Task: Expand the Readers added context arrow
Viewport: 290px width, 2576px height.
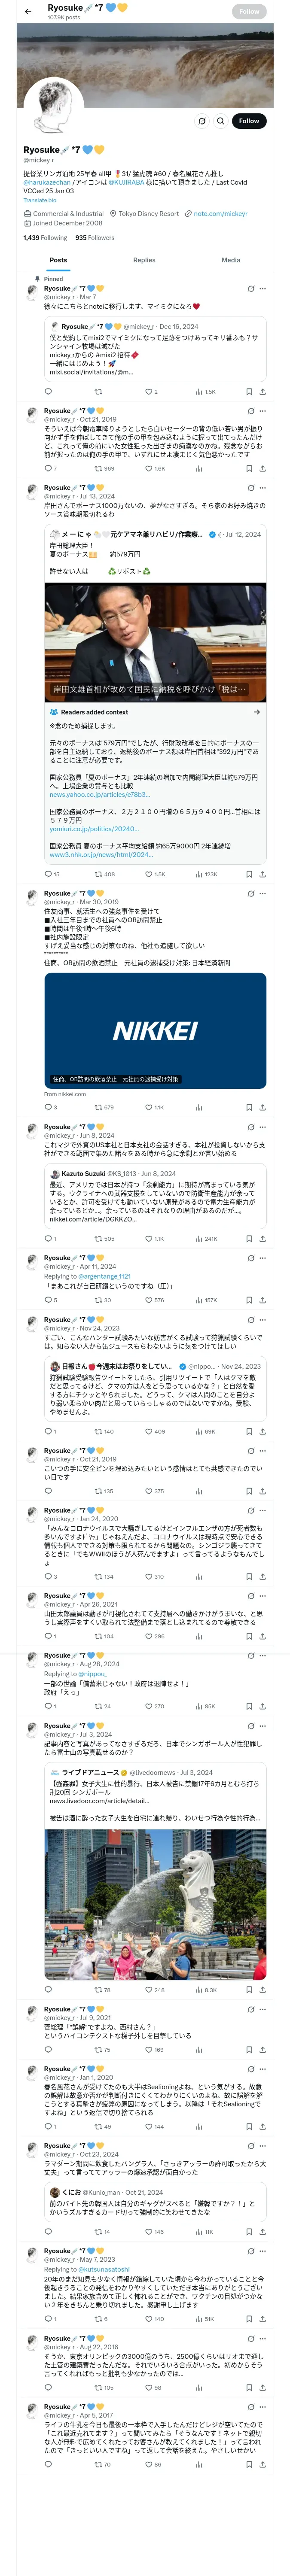Action: [256, 712]
